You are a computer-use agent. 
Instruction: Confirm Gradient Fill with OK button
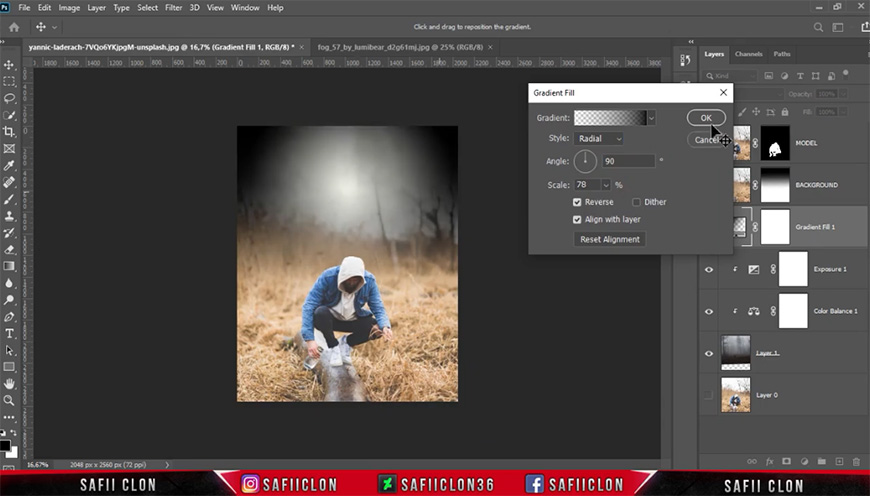(706, 118)
